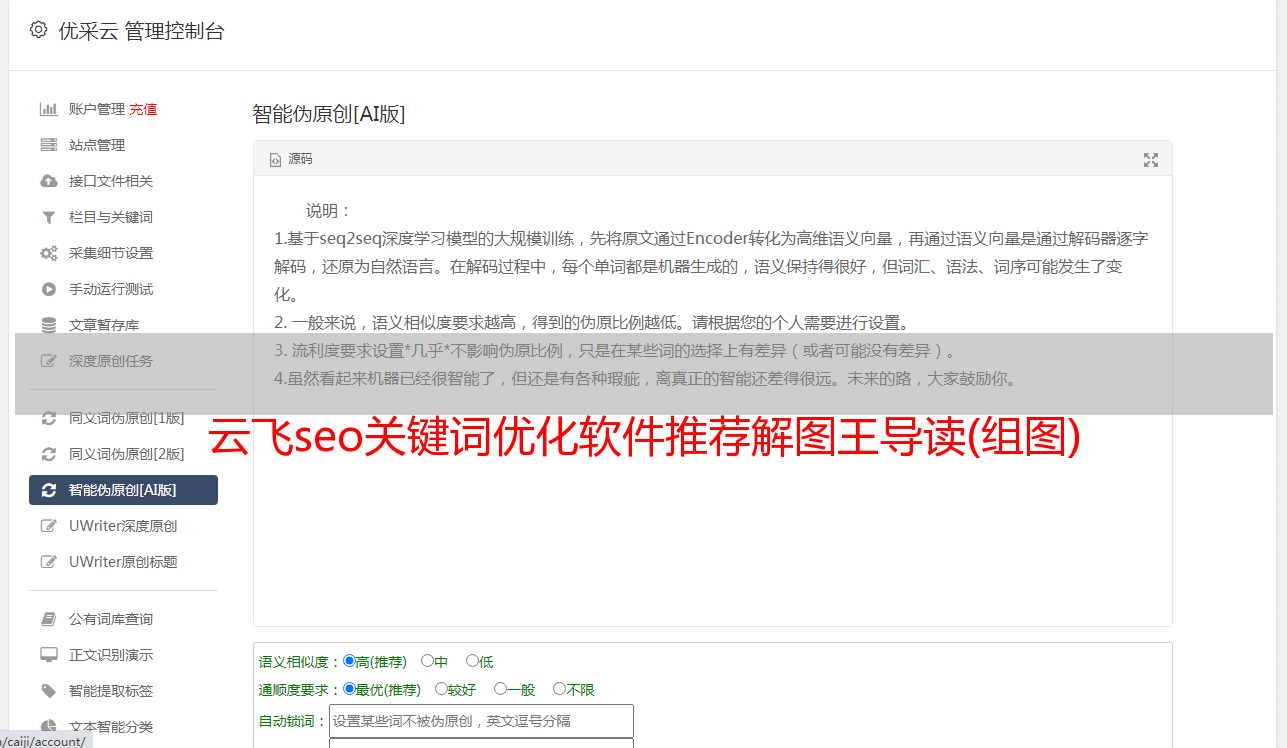
Task: Click the play icon beside 手动运行测试
Action: pos(48,289)
